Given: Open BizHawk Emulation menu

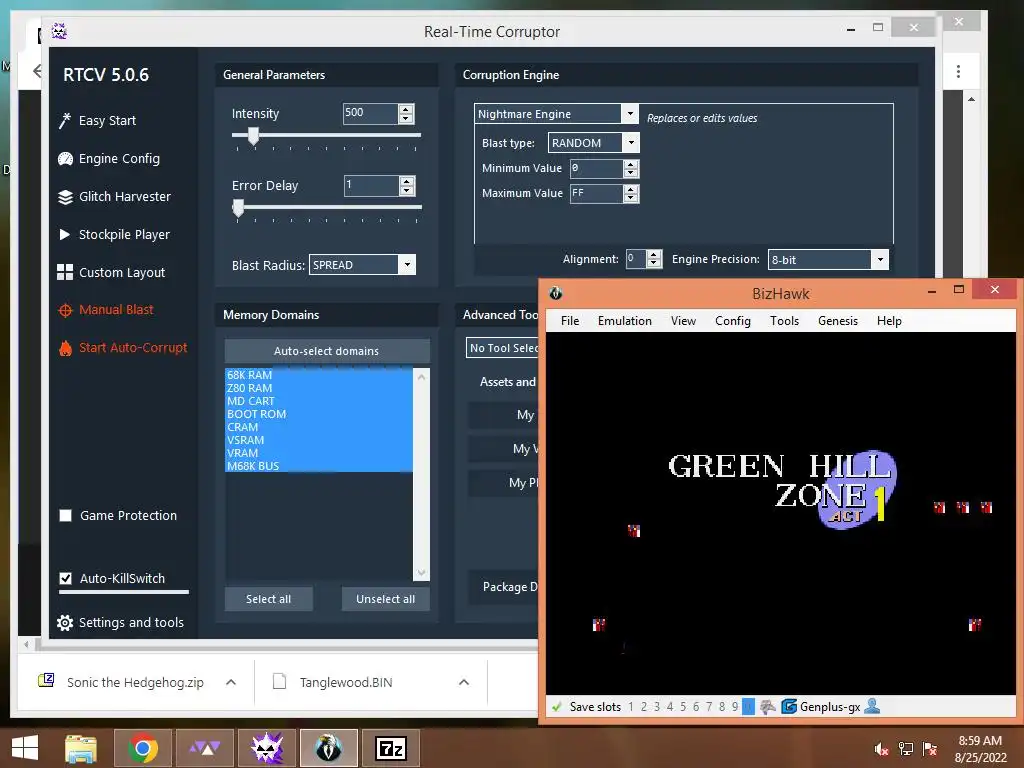Looking at the screenshot, I should (x=624, y=321).
